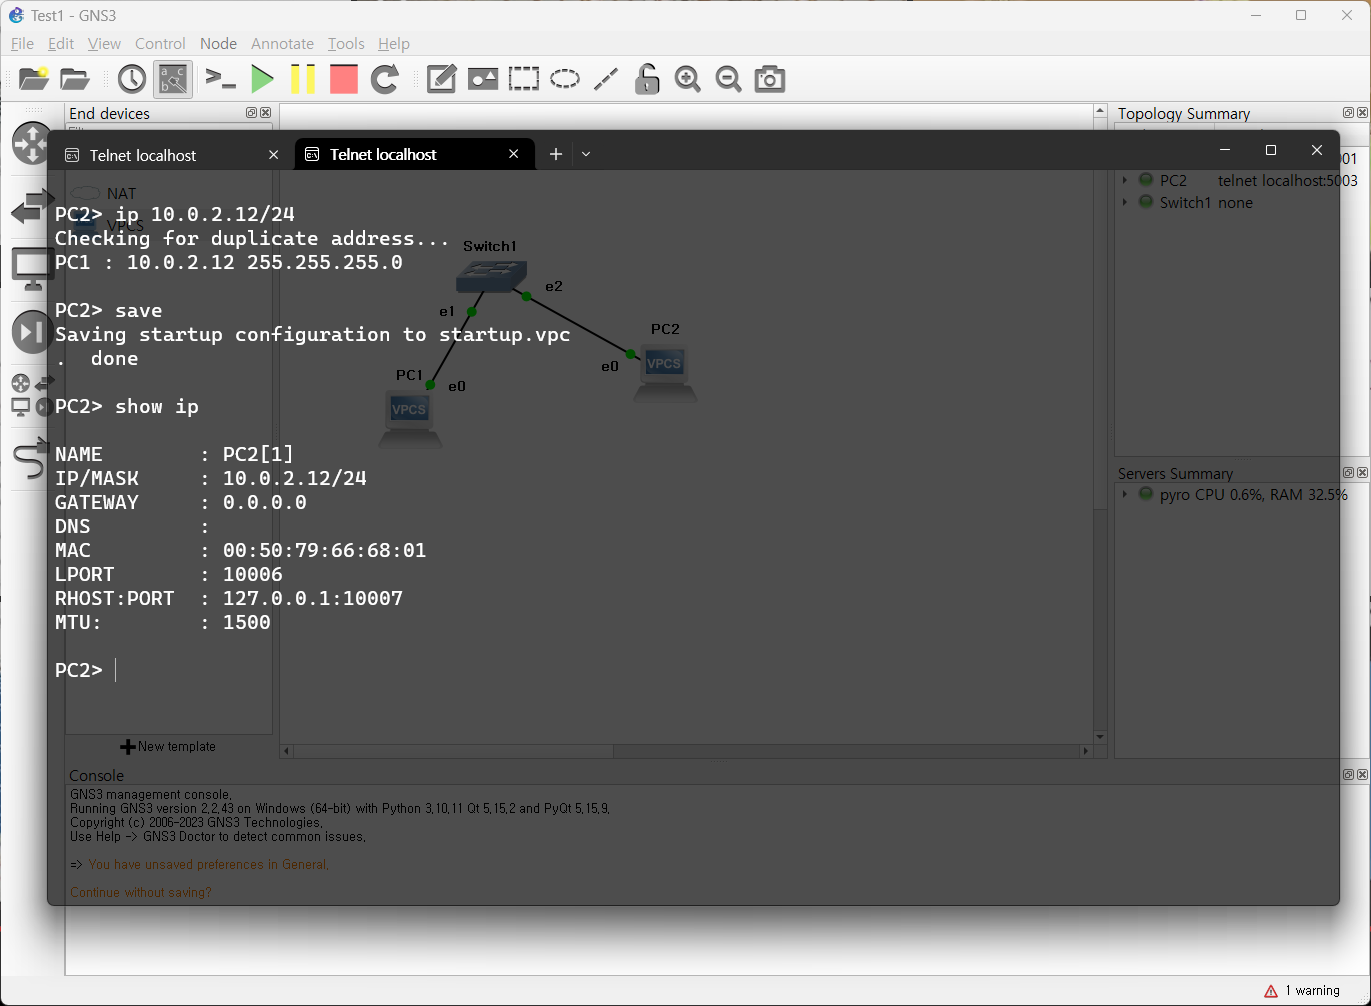Float the Topology Summary panel
The height and width of the screenshot is (1006, 1371).
point(1348,113)
